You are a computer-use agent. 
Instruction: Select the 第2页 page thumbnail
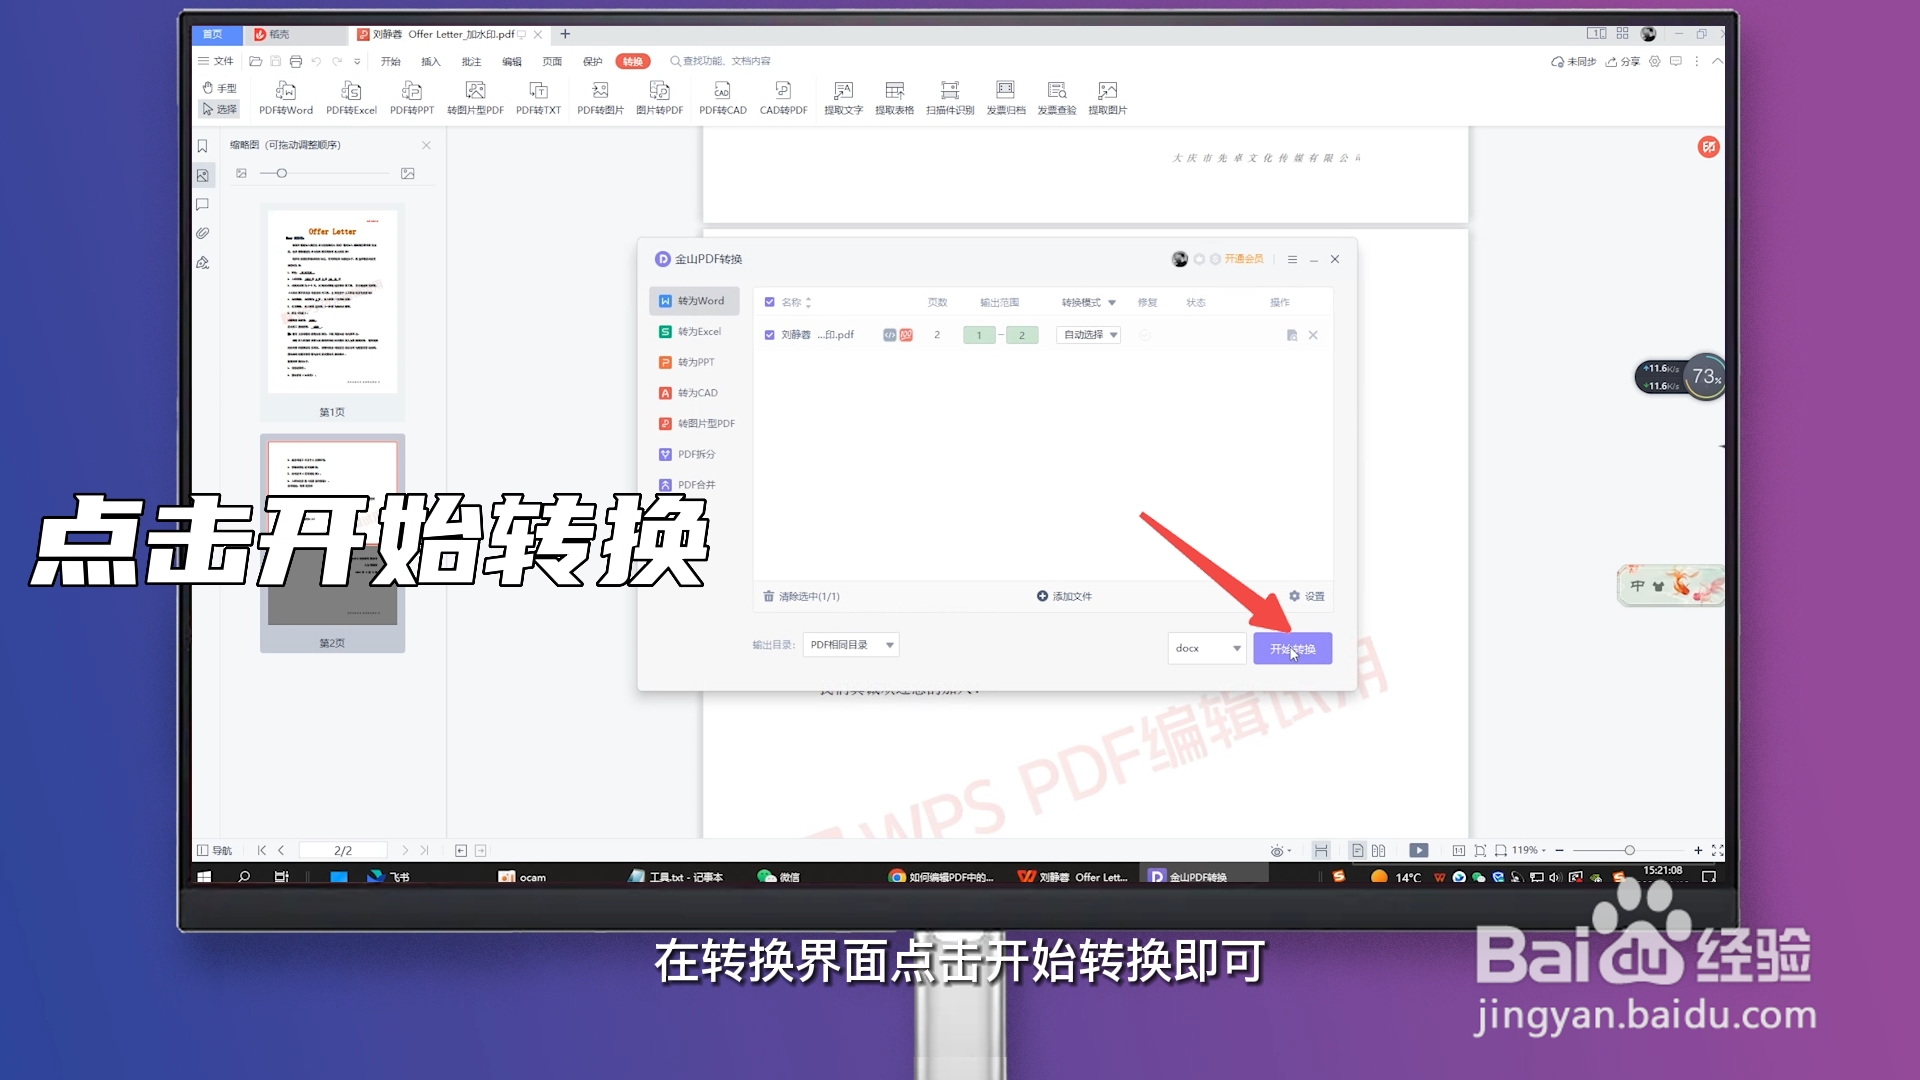(332, 535)
